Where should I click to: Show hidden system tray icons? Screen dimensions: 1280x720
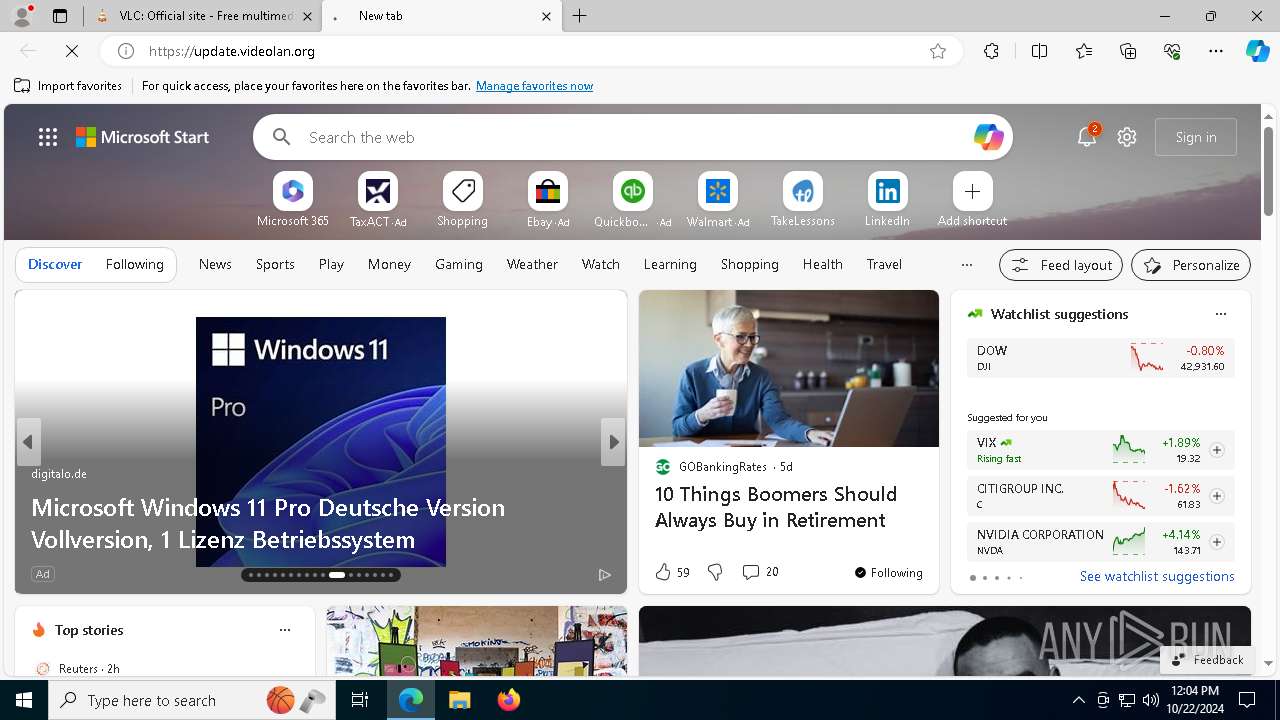pyautogui.click(x=1078, y=700)
